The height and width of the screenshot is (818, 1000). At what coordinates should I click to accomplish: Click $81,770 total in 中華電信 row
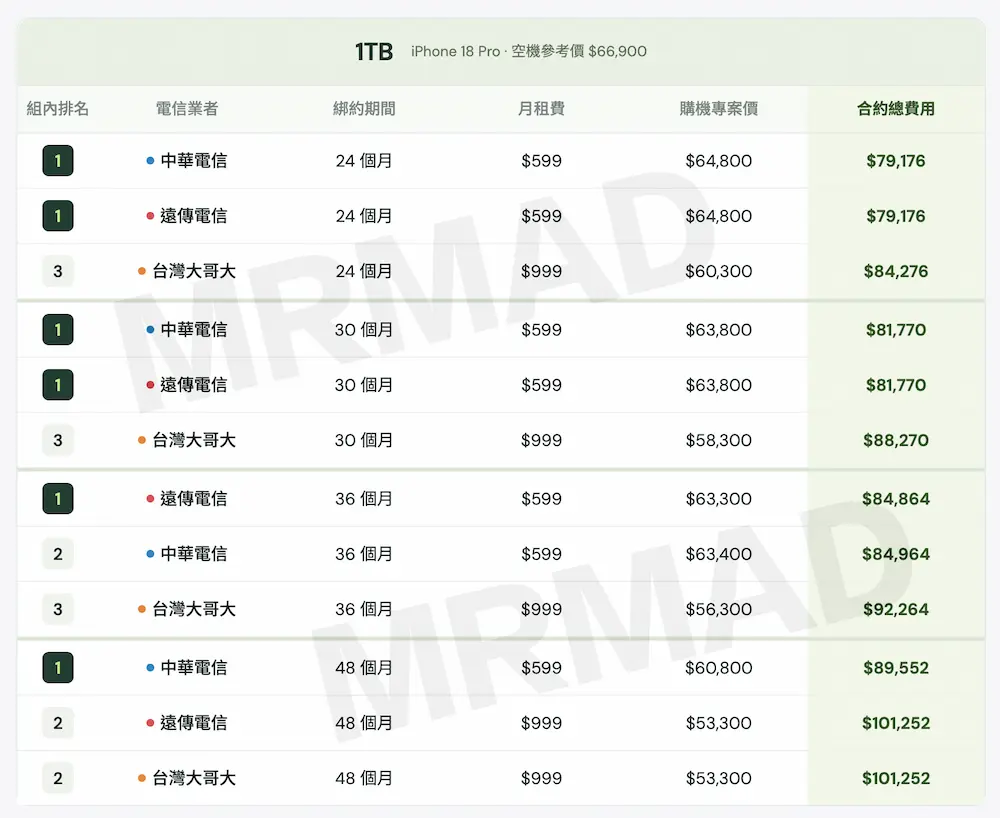click(896, 330)
